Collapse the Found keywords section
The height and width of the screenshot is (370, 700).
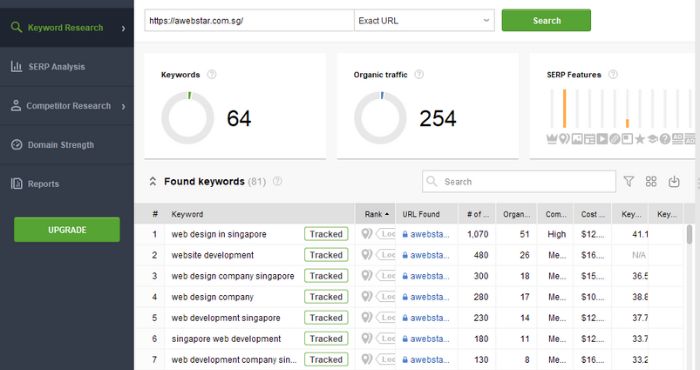tap(153, 181)
